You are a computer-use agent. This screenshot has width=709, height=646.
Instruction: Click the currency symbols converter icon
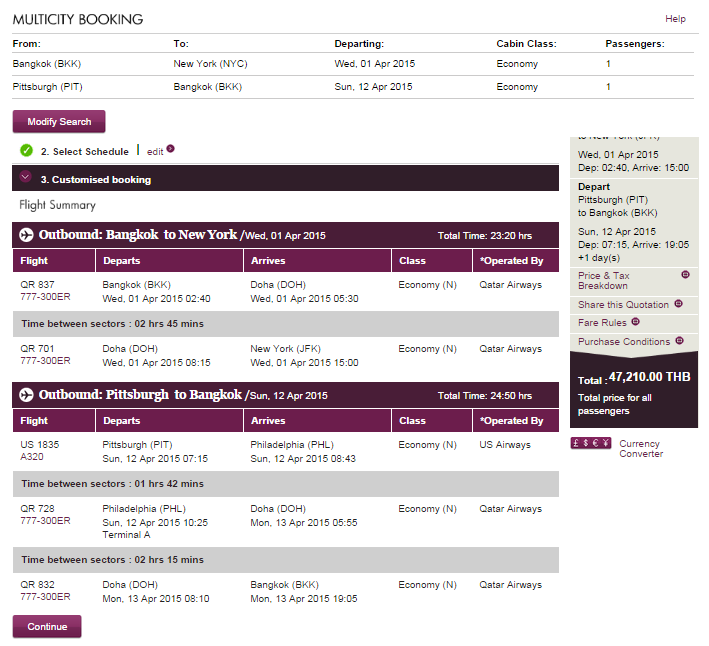point(590,443)
